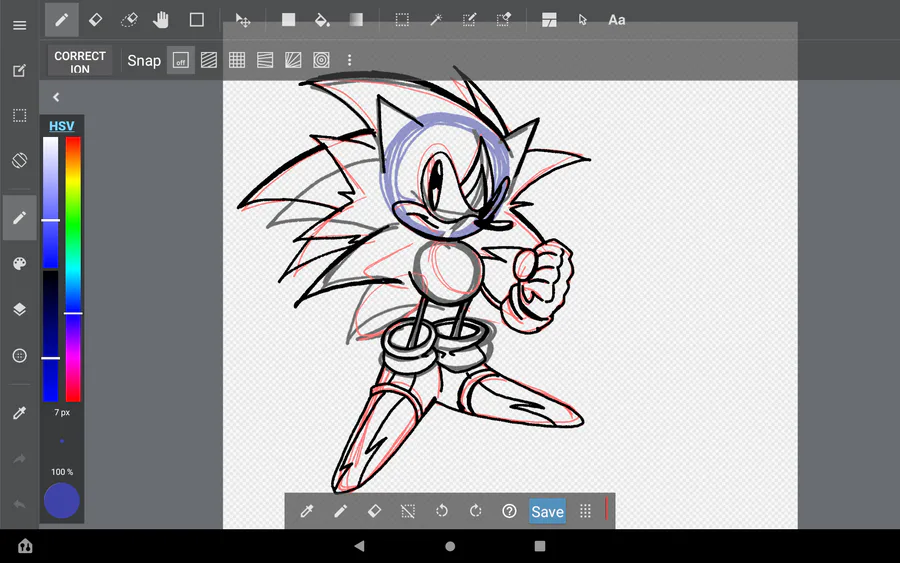Enable grid snap guide
This screenshot has height=563, width=900.
(x=237, y=60)
